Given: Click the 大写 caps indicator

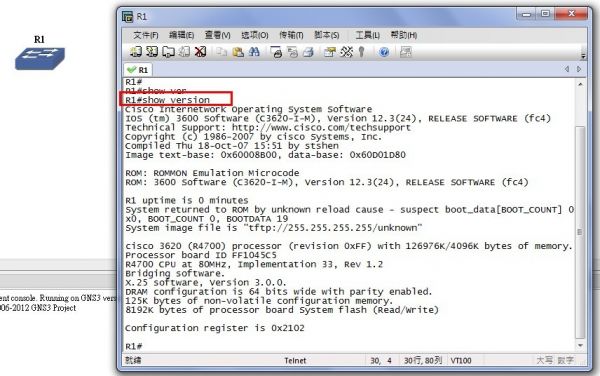Looking at the screenshot, I should (x=545, y=360).
